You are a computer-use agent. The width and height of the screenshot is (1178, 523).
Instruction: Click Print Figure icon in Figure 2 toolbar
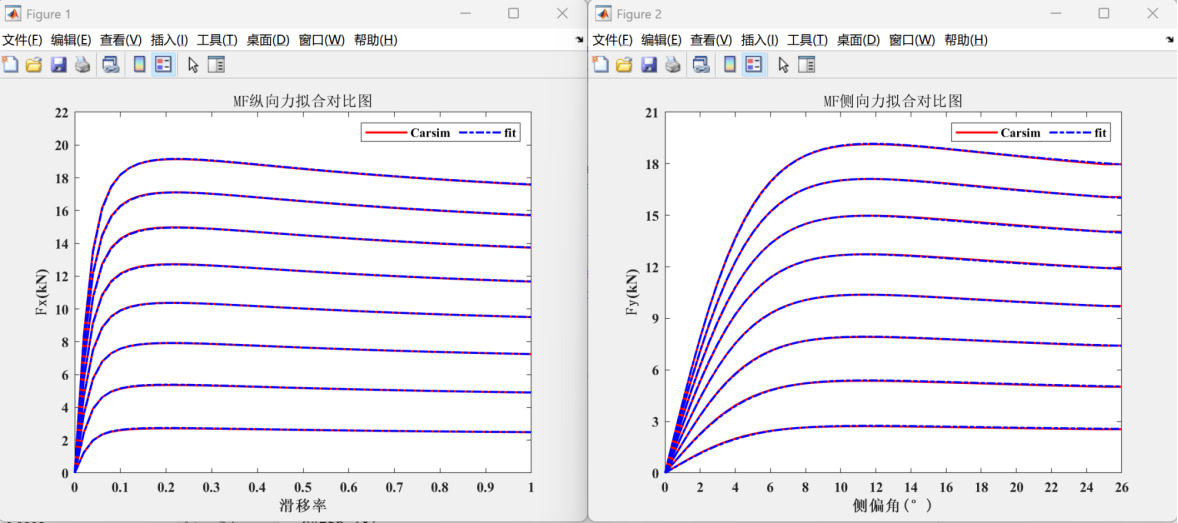click(x=672, y=65)
